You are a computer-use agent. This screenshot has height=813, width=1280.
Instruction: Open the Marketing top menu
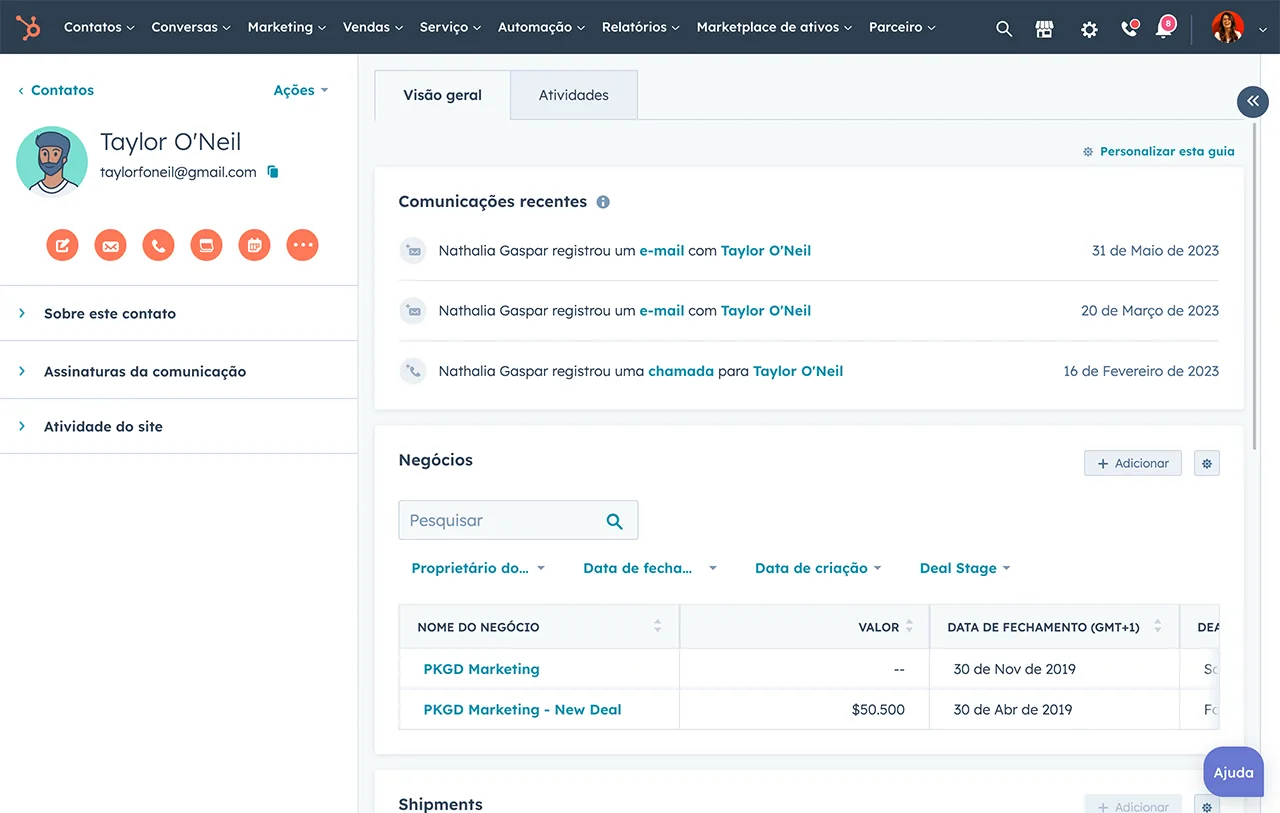pos(287,27)
